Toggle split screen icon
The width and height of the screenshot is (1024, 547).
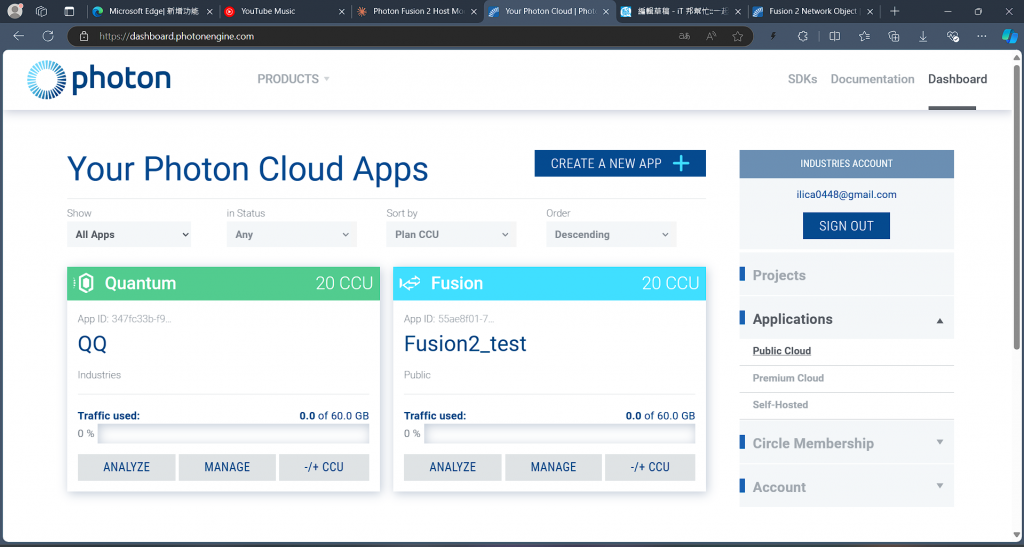(x=835, y=37)
